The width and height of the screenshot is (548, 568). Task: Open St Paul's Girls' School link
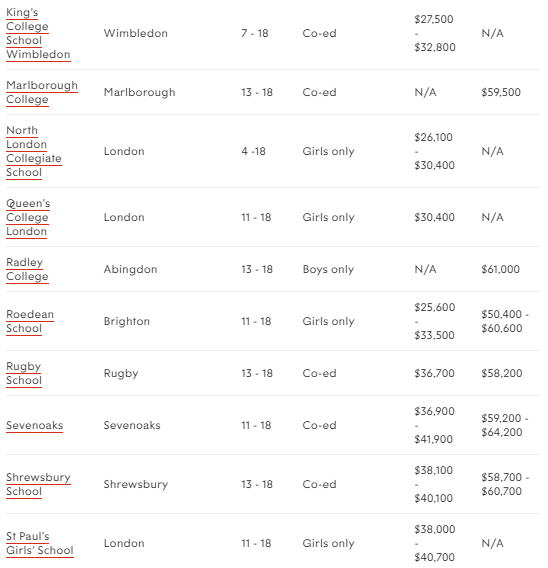tap(40, 543)
